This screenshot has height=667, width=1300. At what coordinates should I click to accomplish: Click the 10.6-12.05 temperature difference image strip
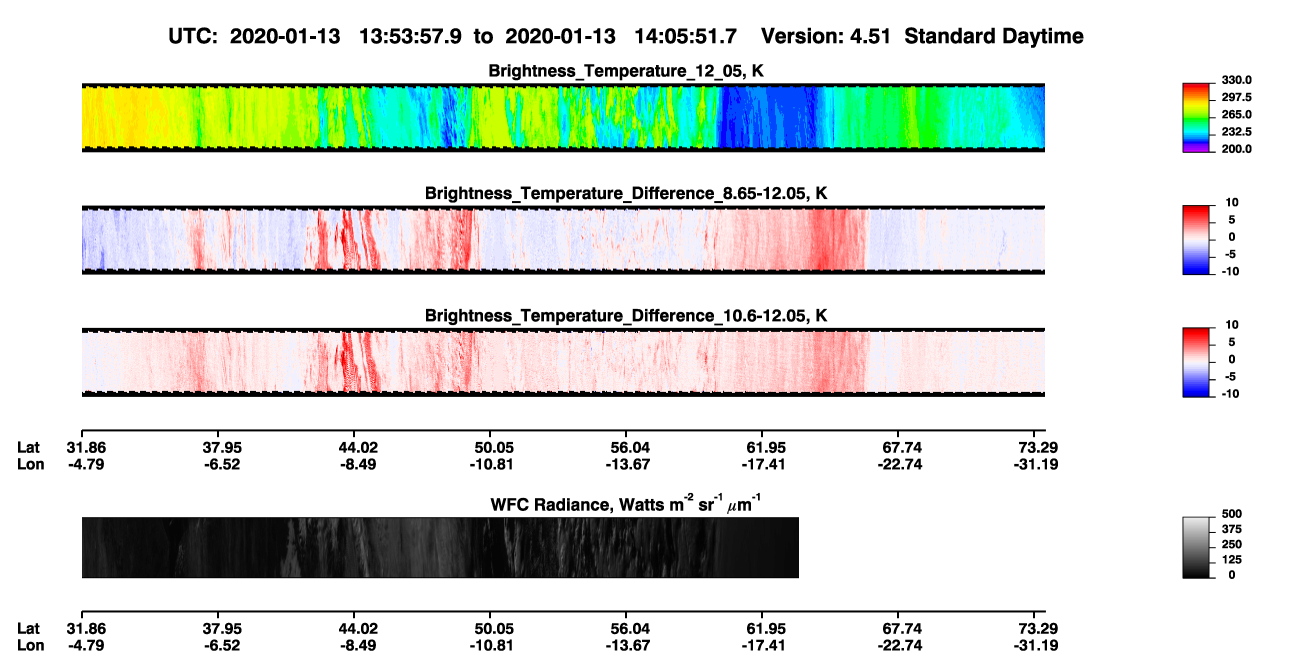tap(563, 362)
